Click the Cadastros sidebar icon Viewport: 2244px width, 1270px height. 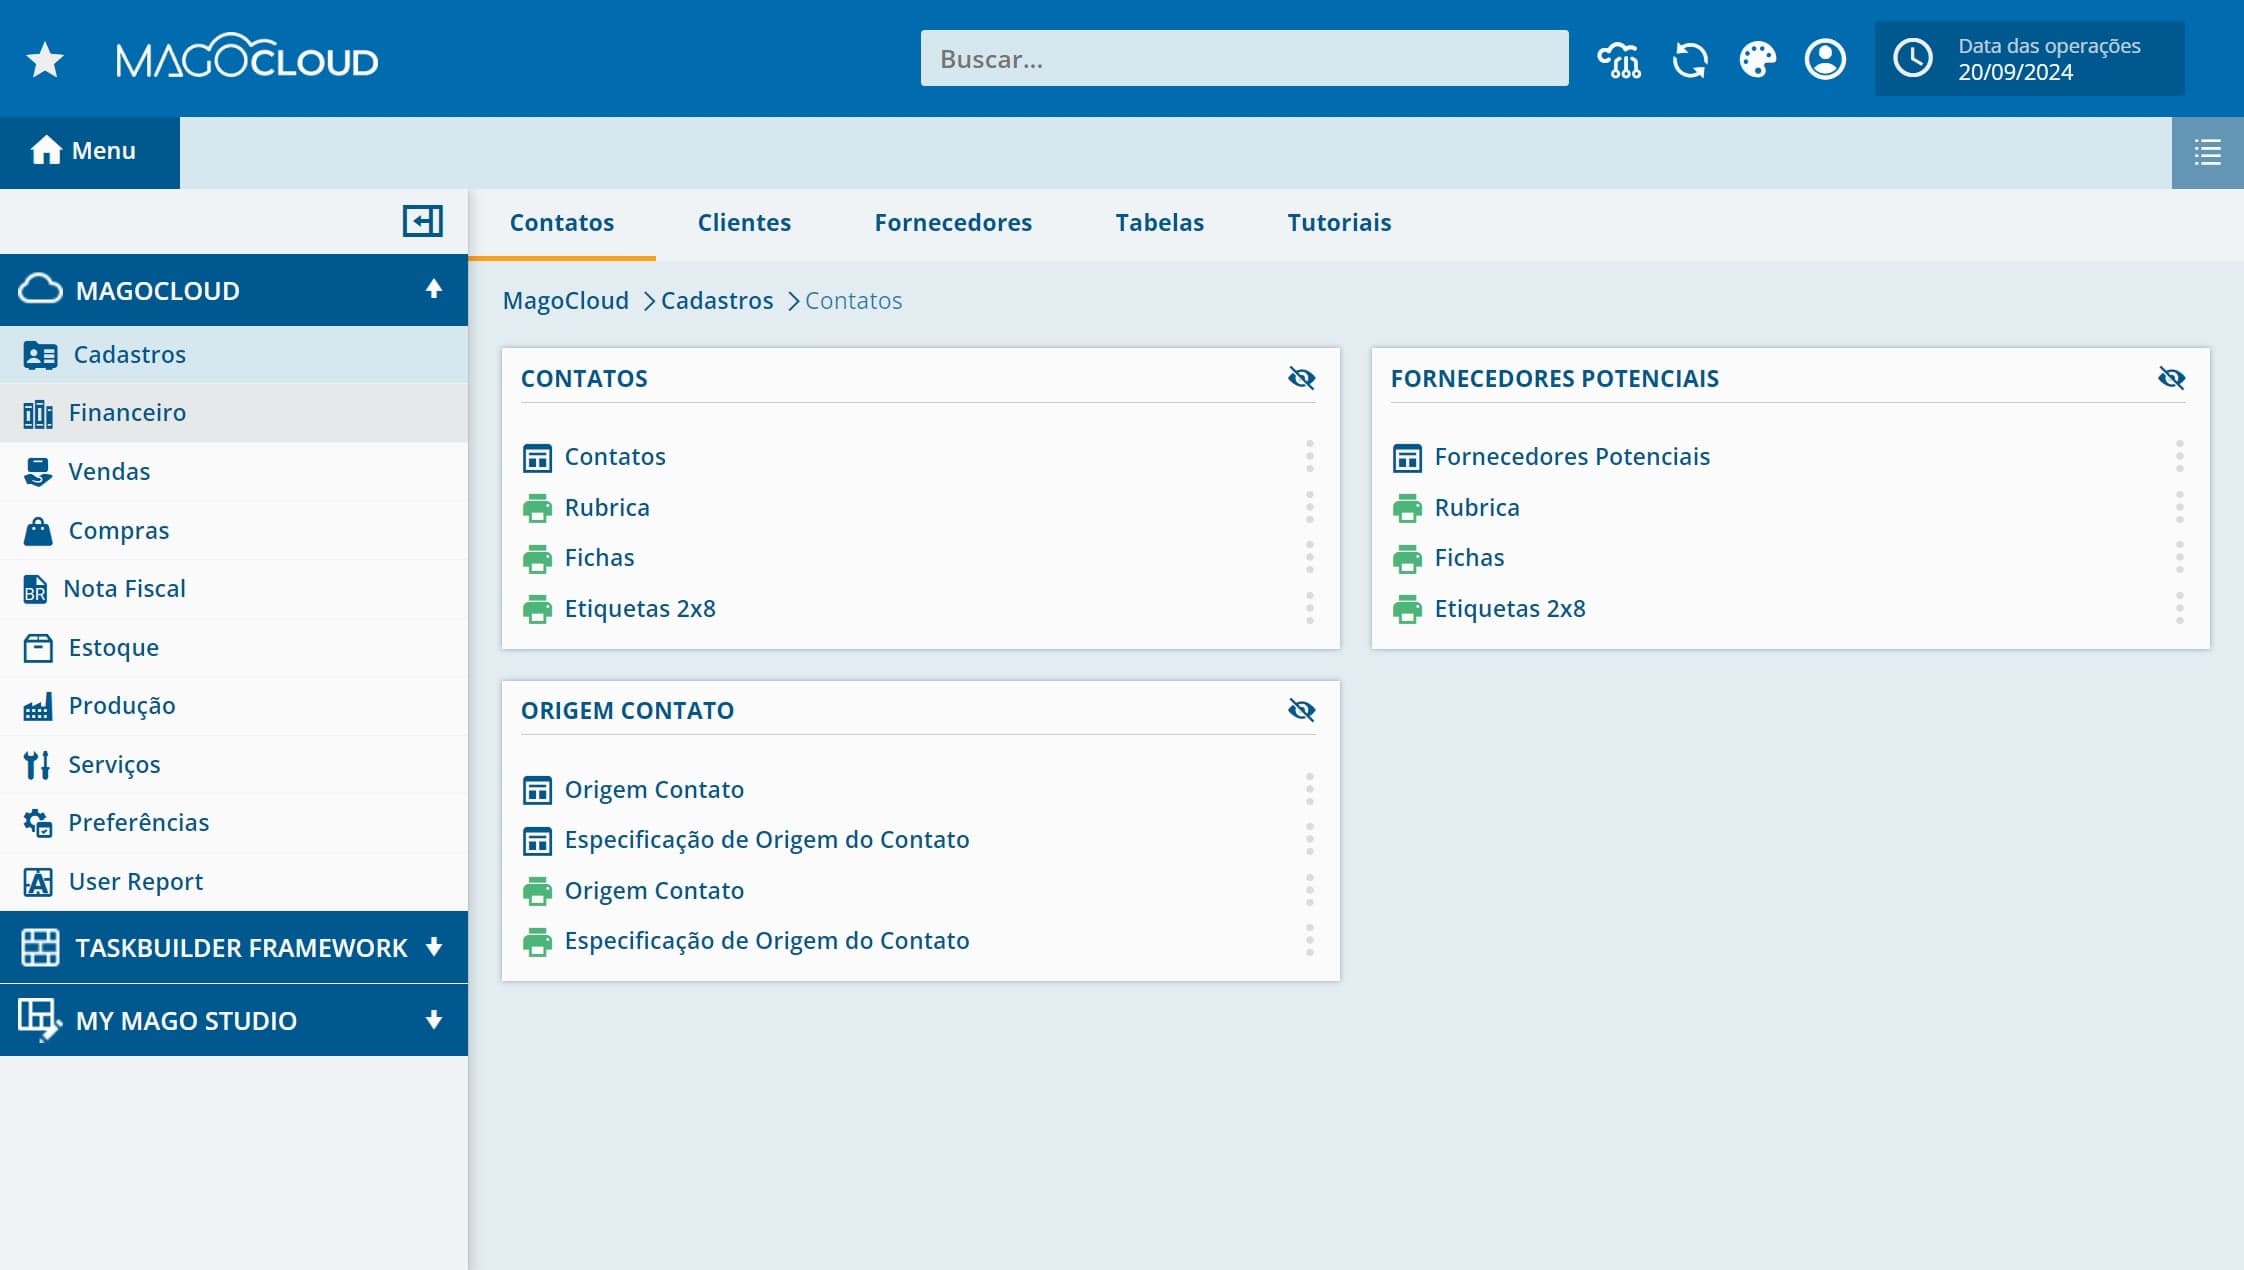[x=40, y=355]
